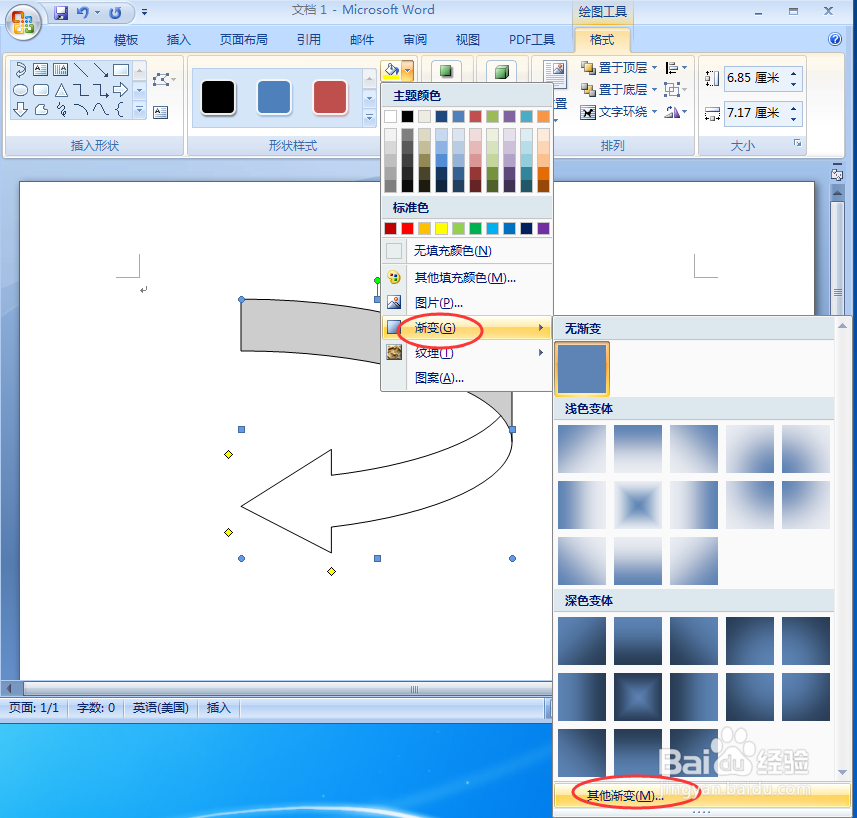Select the vertical text box shape
The width and height of the screenshot is (857, 818).
pyautogui.click(x=61, y=69)
